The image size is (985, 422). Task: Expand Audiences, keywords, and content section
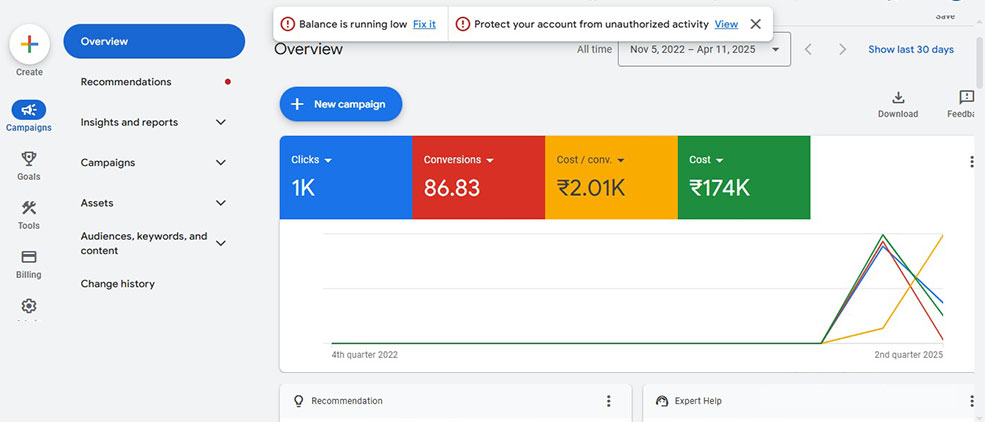(x=221, y=243)
